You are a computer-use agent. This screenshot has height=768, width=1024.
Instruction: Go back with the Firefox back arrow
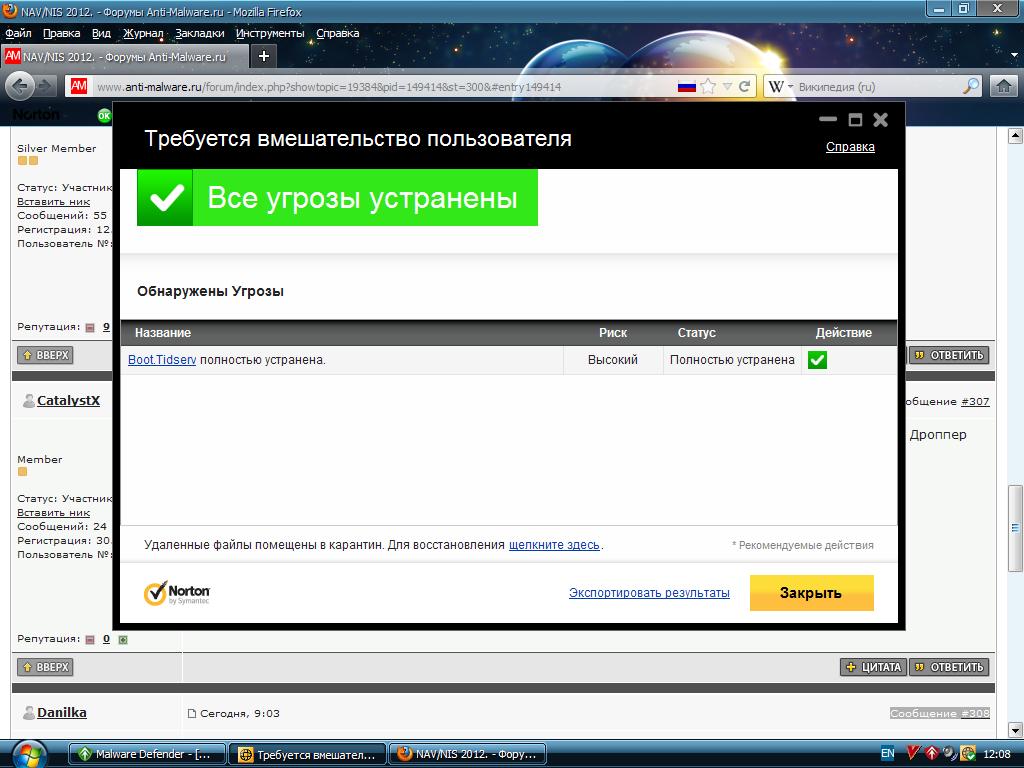(x=20, y=86)
